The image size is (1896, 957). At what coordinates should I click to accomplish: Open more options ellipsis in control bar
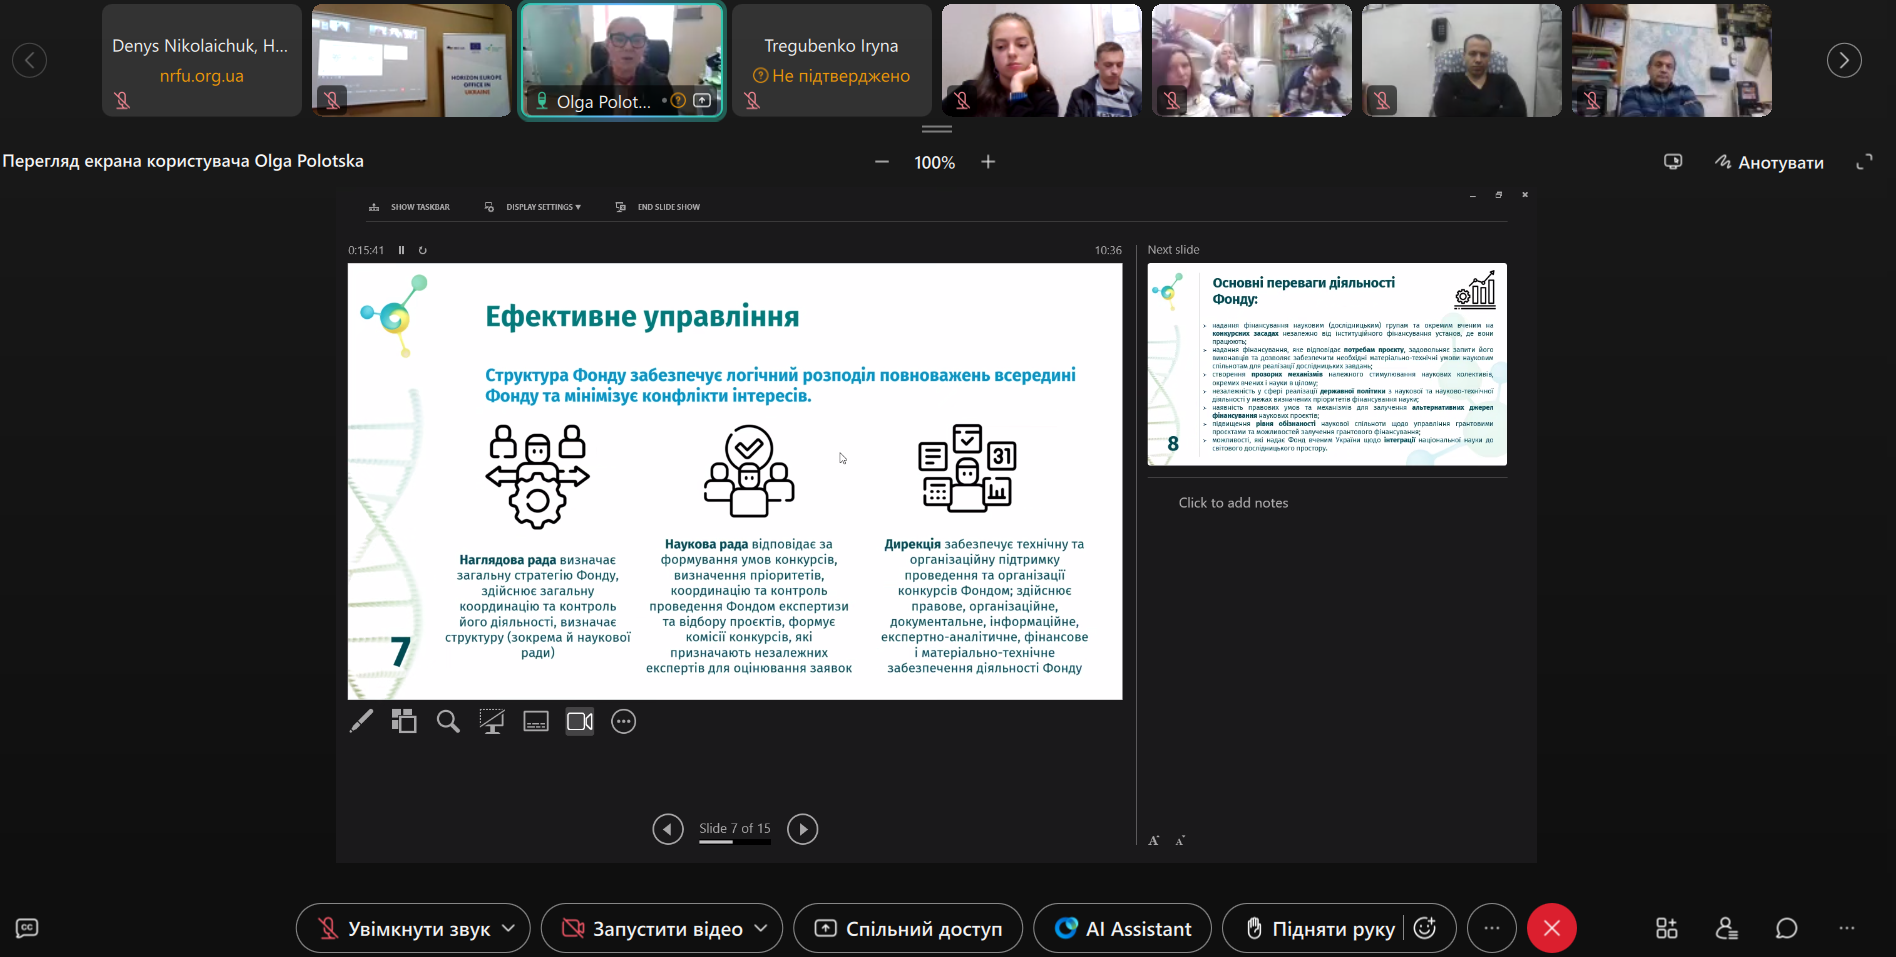pyautogui.click(x=1491, y=928)
